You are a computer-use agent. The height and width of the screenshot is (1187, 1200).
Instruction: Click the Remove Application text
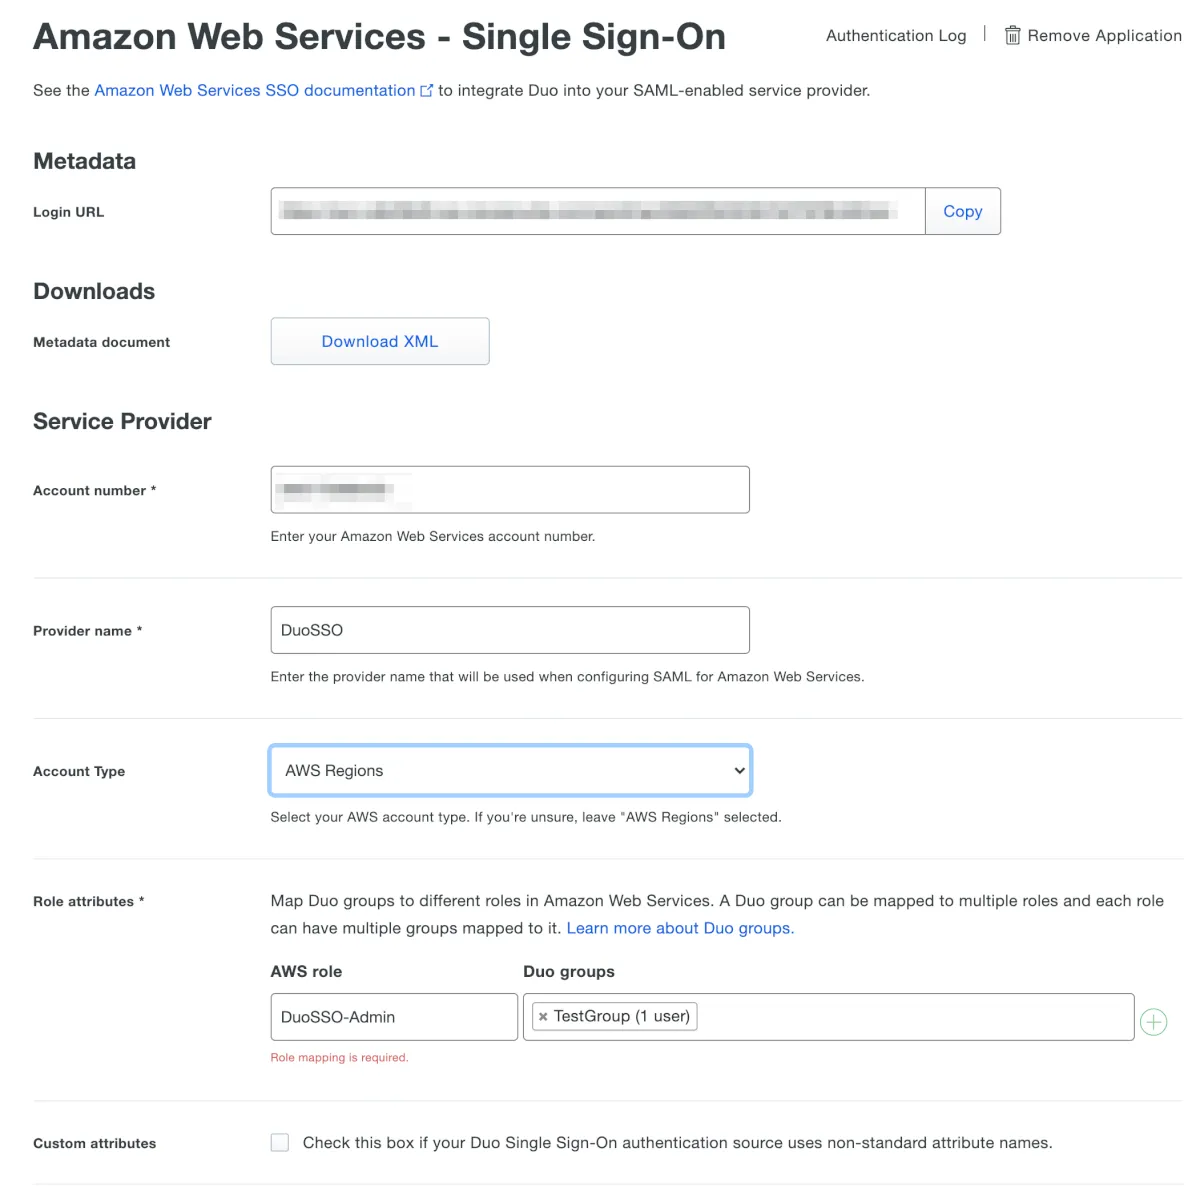1104,36
